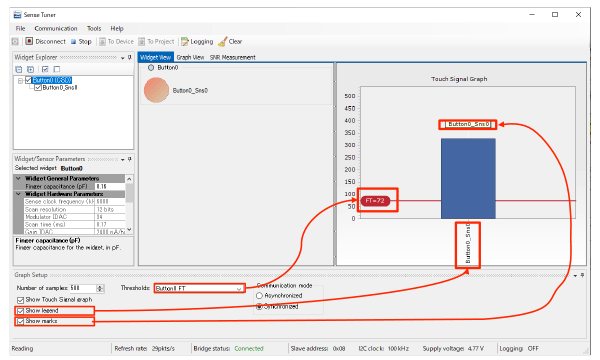The image size is (600, 360).
Task: Click the Disconnect toolbar button
Action: click(46, 41)
